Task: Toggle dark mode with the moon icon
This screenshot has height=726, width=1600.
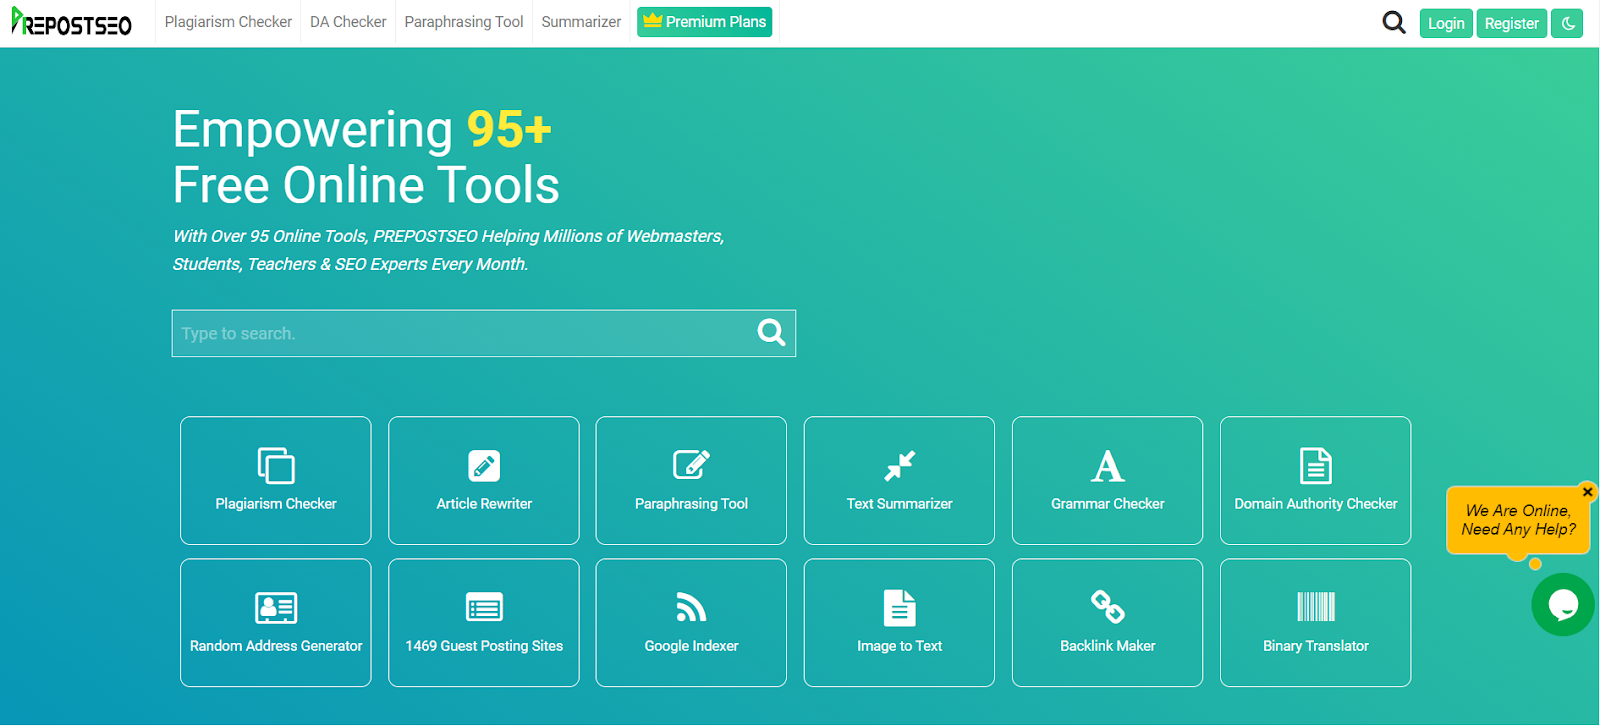Action: pyautogui.click(x=1567, y=23)
